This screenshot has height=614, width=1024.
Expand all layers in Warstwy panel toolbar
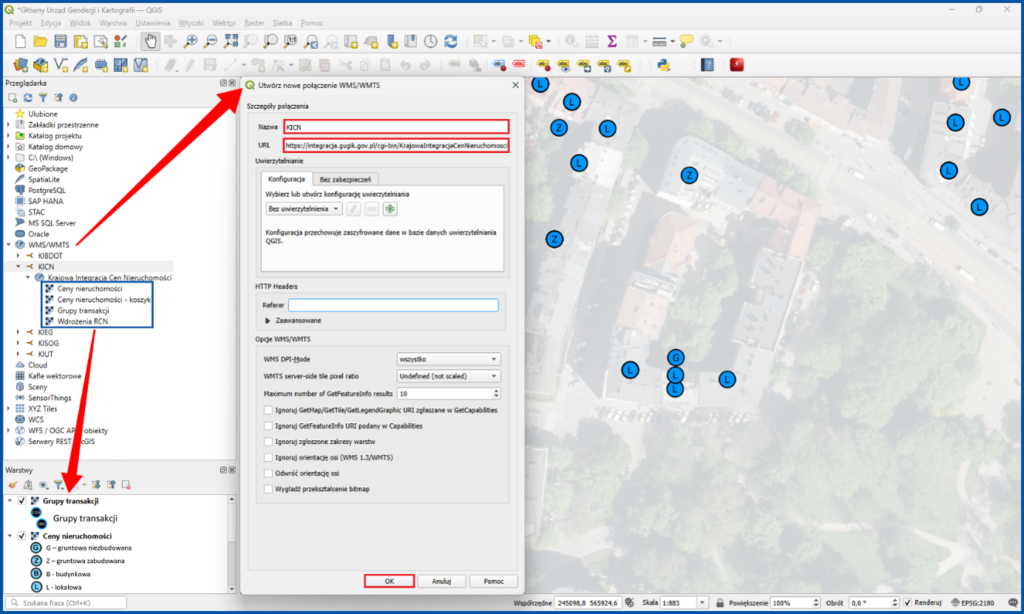pyautogui.click(x=96, y=485)
